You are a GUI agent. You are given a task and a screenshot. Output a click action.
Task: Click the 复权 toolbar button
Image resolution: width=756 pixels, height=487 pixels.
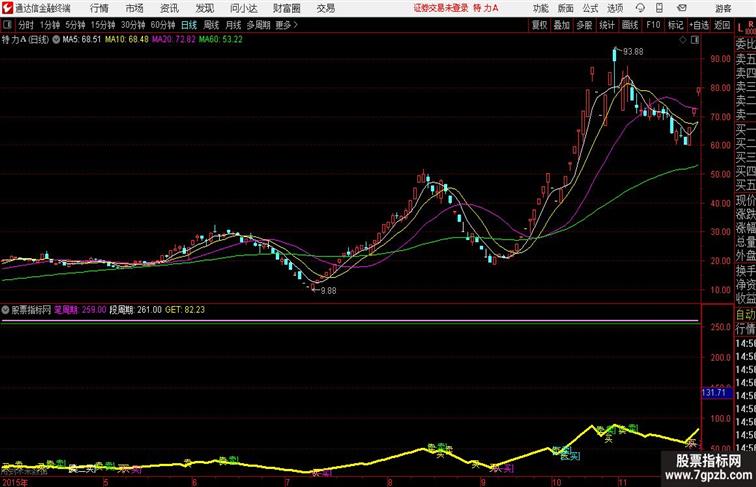[539, 25]
